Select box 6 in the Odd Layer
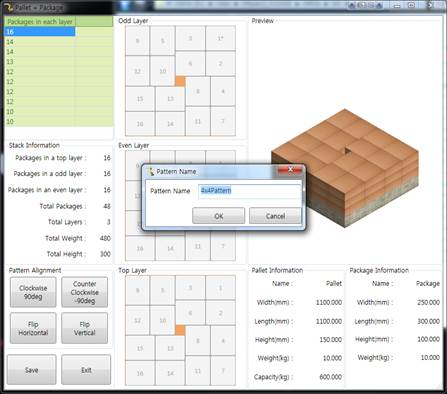 pyautogui.click(x=190, y=63)
